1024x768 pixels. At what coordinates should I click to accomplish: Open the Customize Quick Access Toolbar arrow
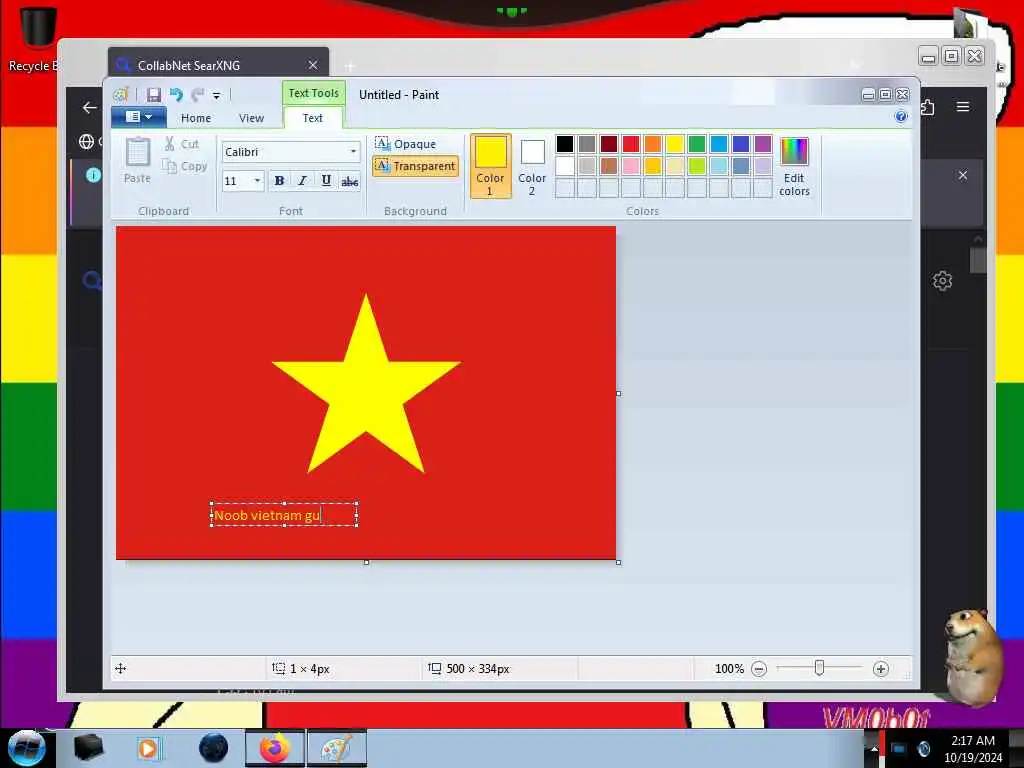pyautogui.click(x=216, y=95)
